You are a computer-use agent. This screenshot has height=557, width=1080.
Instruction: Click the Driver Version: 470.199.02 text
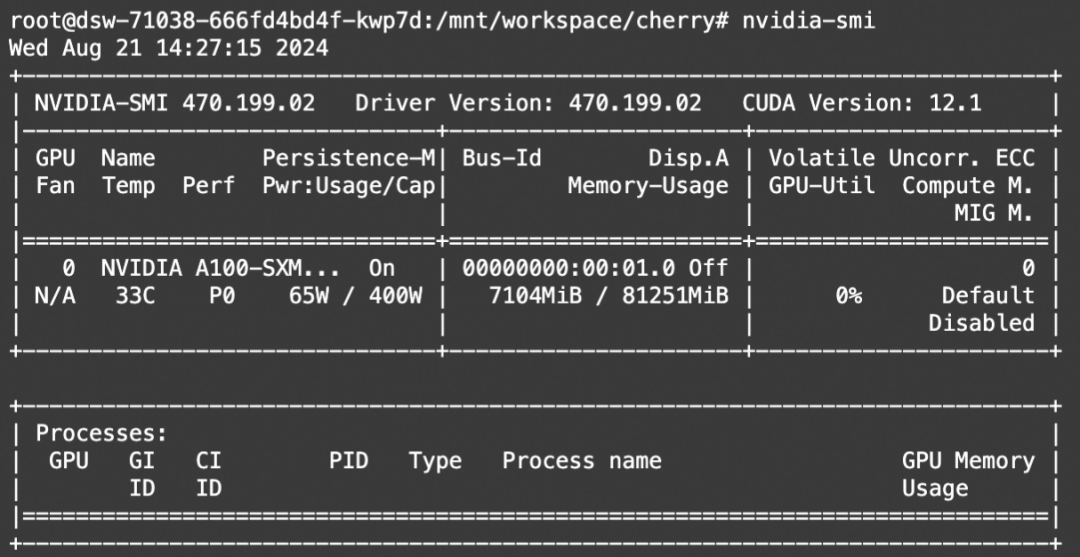[528, 103]
